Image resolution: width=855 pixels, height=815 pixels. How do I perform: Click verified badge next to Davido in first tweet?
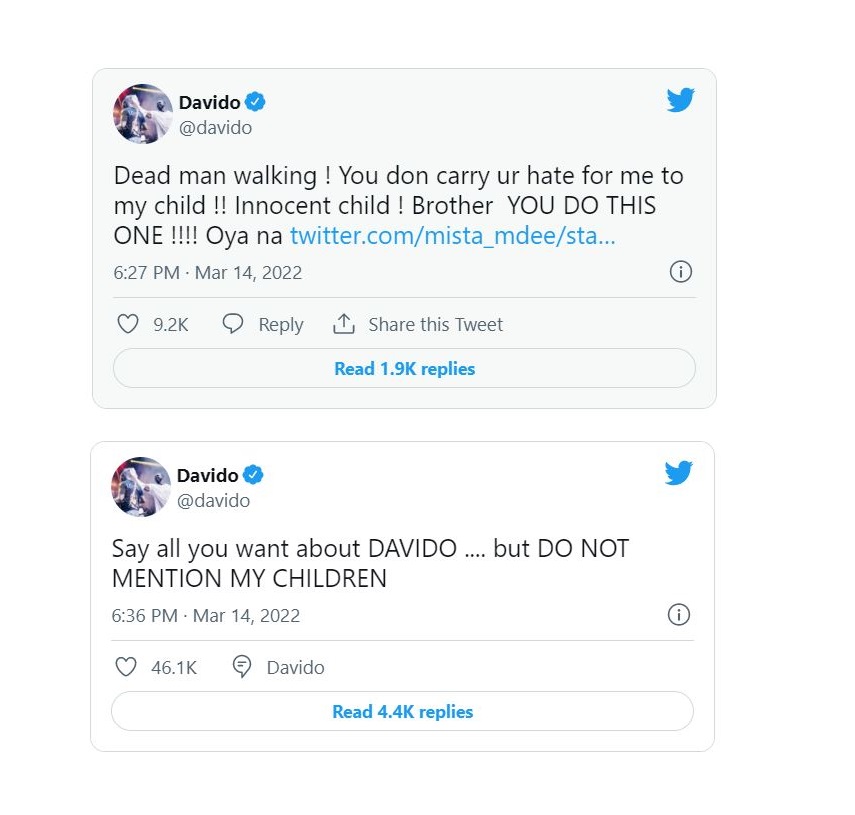point(255,102)
